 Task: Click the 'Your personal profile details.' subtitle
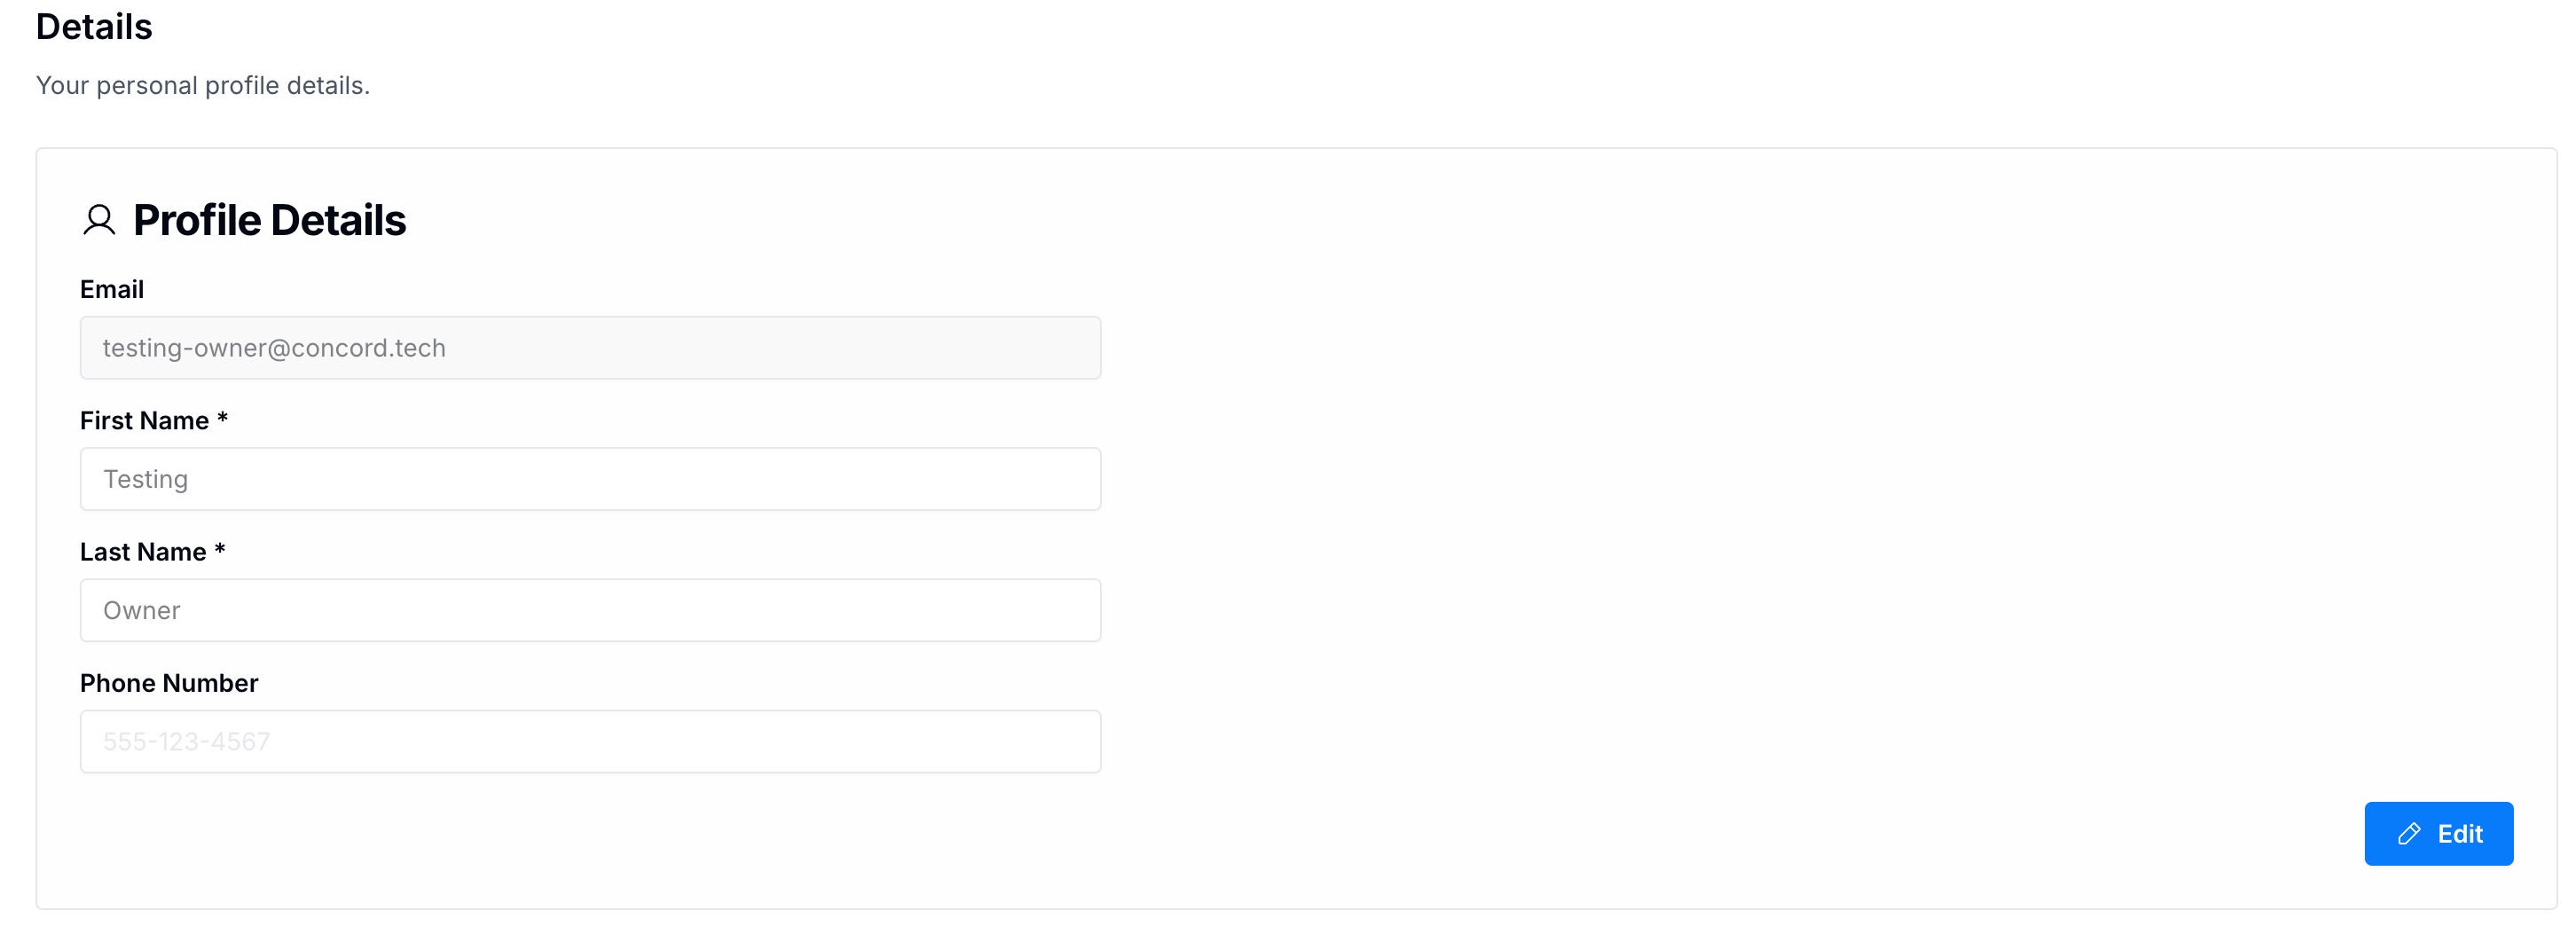tap(203, 86)
